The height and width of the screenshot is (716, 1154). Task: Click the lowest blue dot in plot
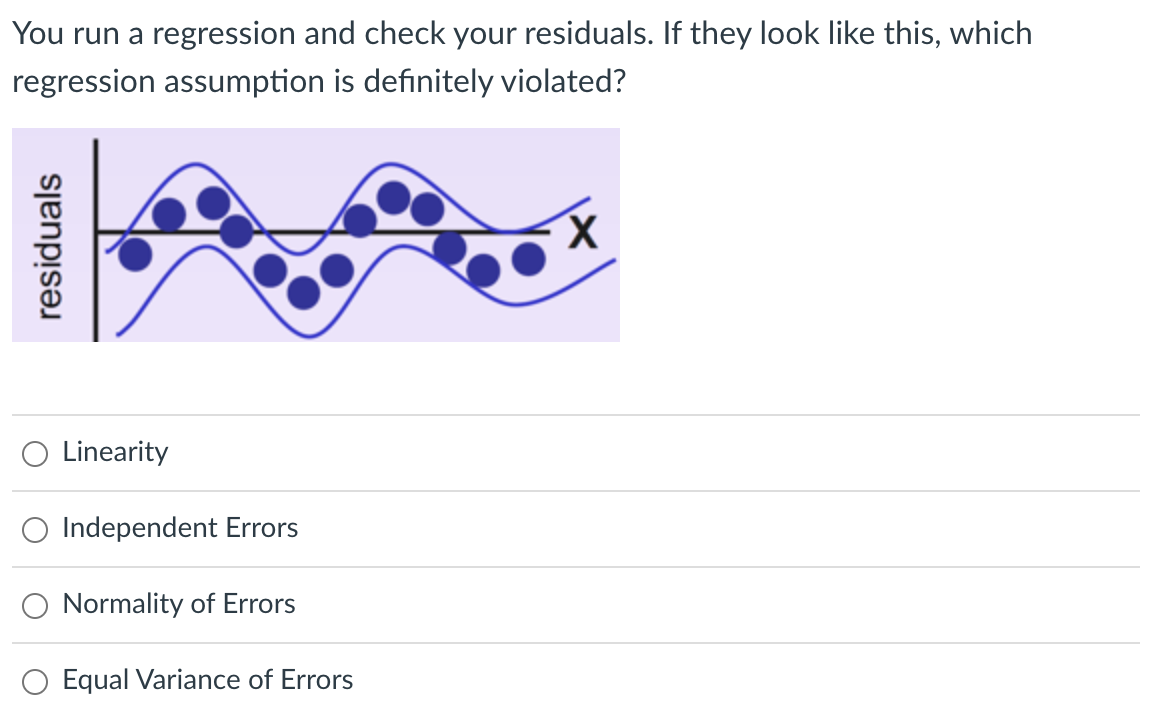click(x=303, y=291)
